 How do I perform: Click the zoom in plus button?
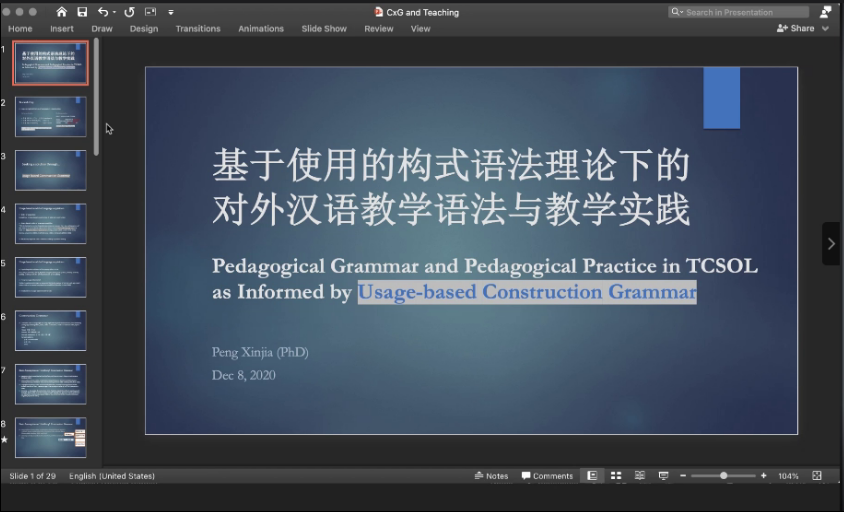(763, 476)
